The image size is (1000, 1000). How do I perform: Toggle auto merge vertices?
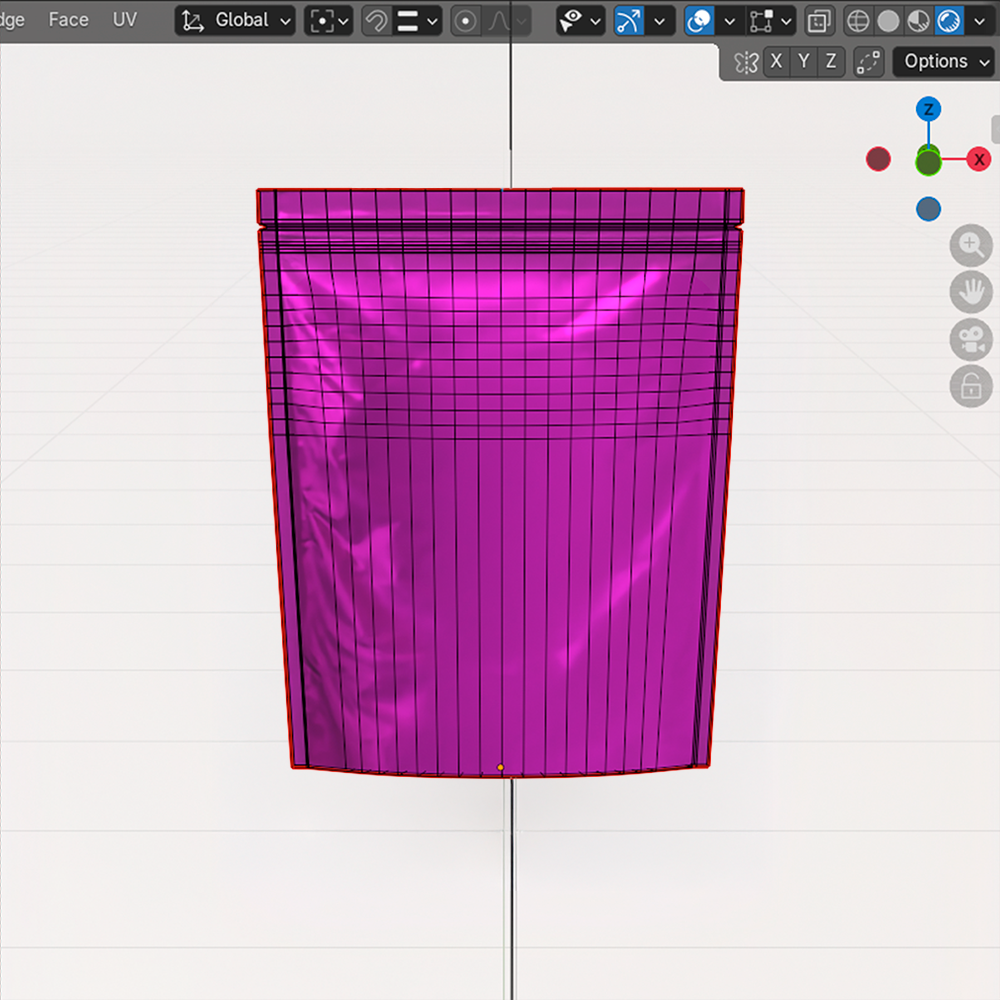(x=869, y=62)
